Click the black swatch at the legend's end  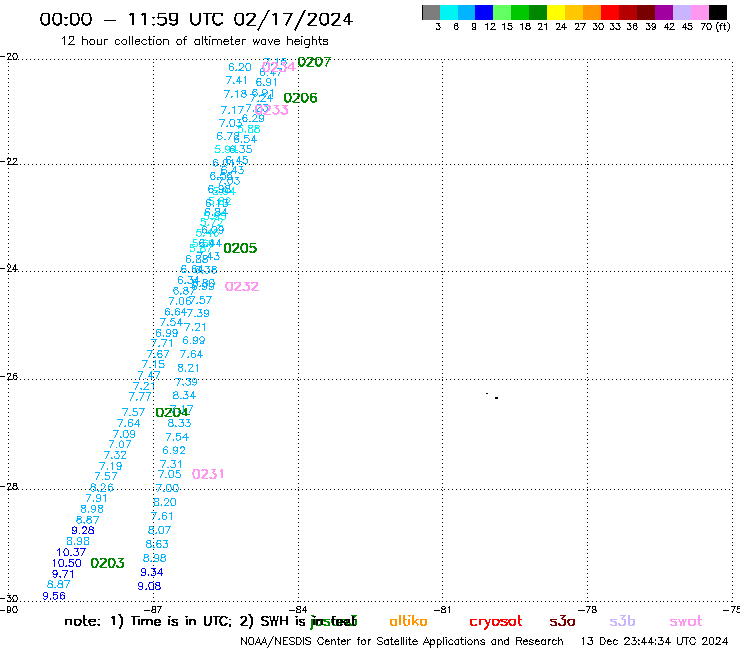tap(718, 12)
